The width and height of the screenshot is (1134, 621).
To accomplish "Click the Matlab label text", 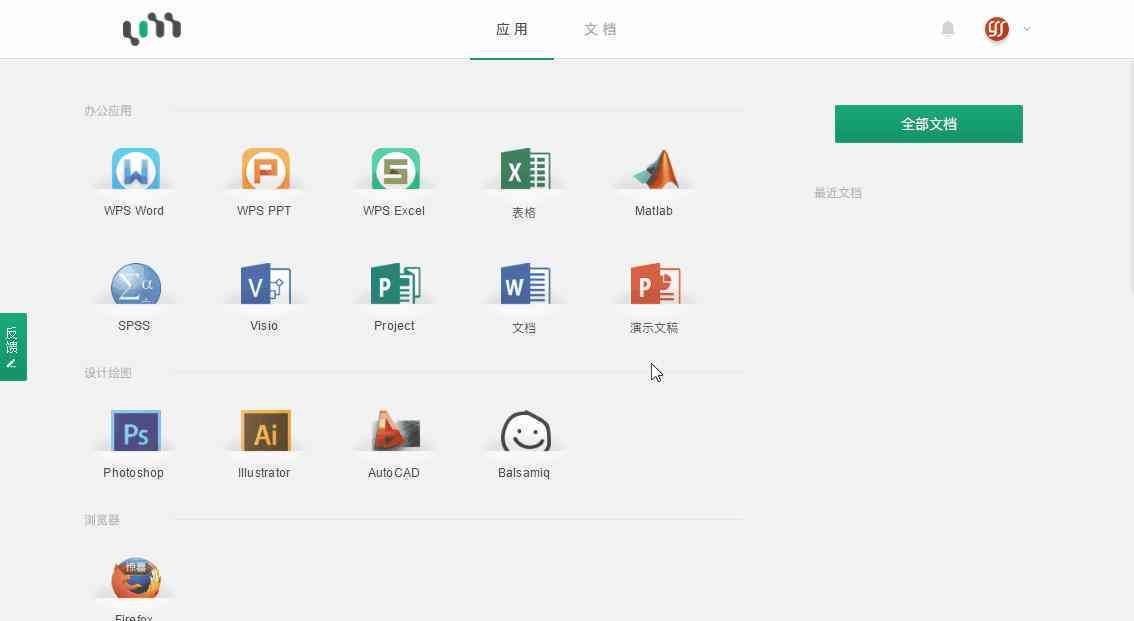I will (x=654, y=210).
